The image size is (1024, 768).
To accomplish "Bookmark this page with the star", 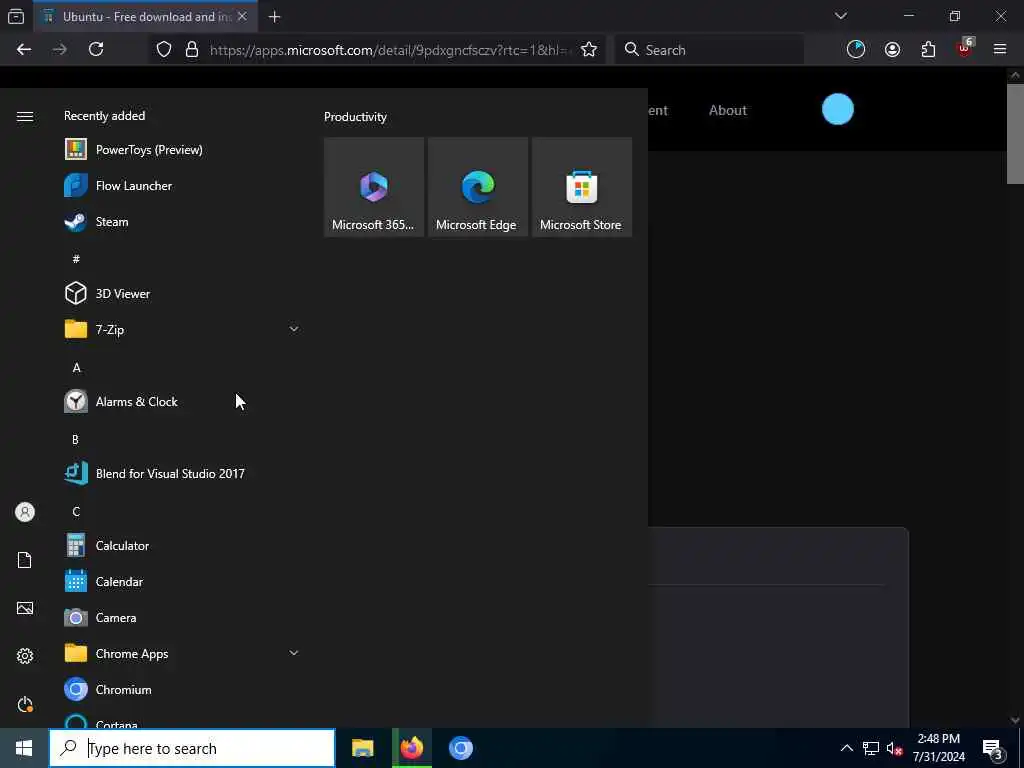I will 589,50.
